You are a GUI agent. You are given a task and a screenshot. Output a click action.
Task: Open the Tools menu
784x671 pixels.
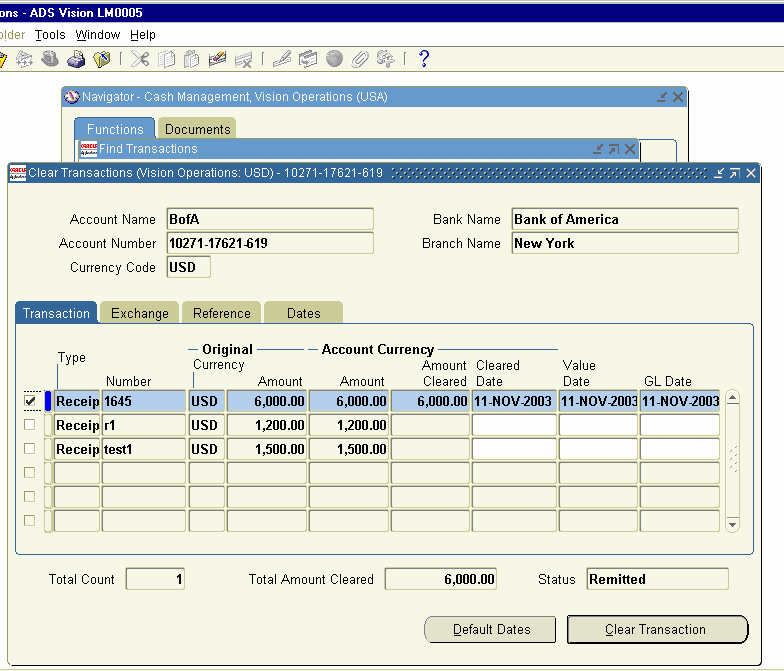[x=50, y=35]
